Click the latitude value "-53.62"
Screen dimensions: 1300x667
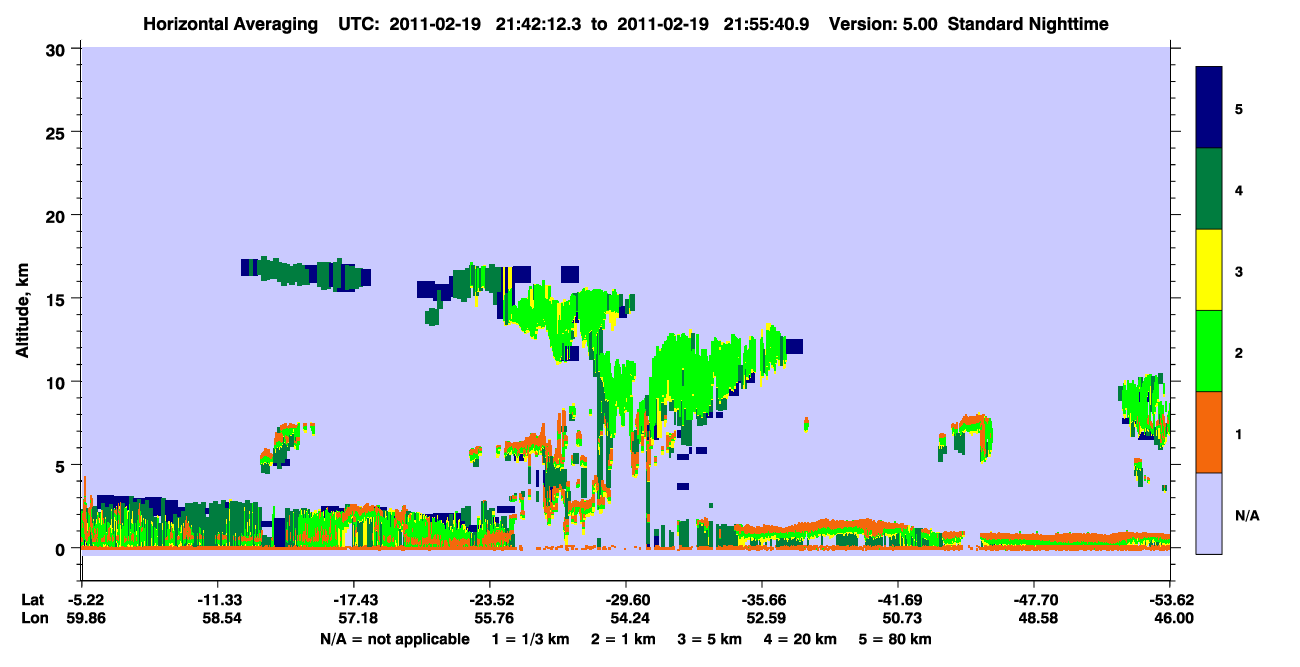point(1170,600)
